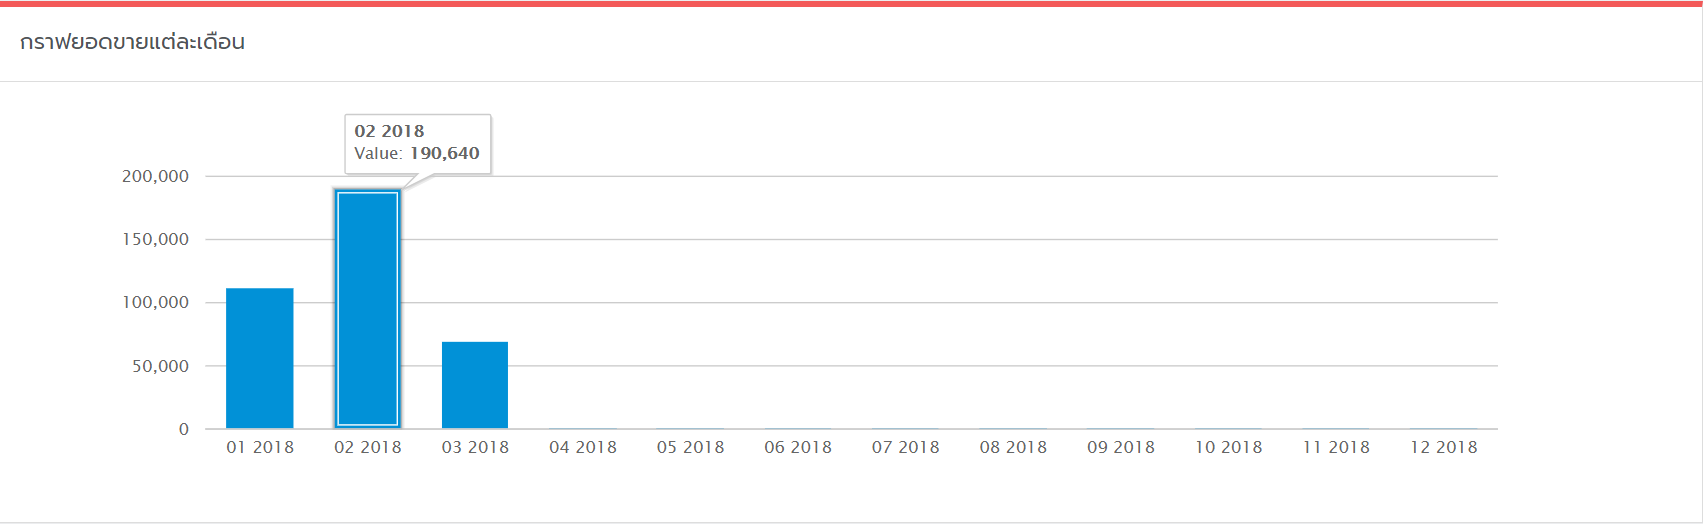The image size is (1703, 524).
Task: Select the 05 2018 axis label
Action: (691, 447)
